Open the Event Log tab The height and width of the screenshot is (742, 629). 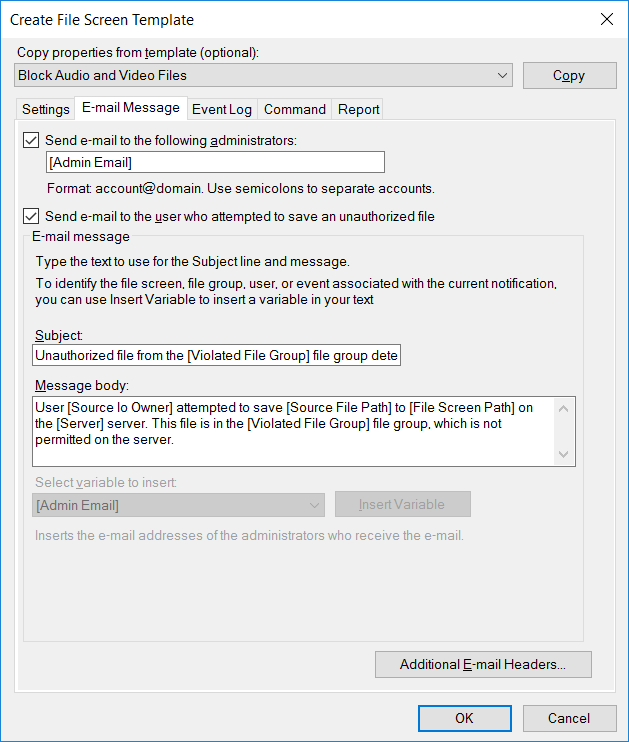pos(221,109)
